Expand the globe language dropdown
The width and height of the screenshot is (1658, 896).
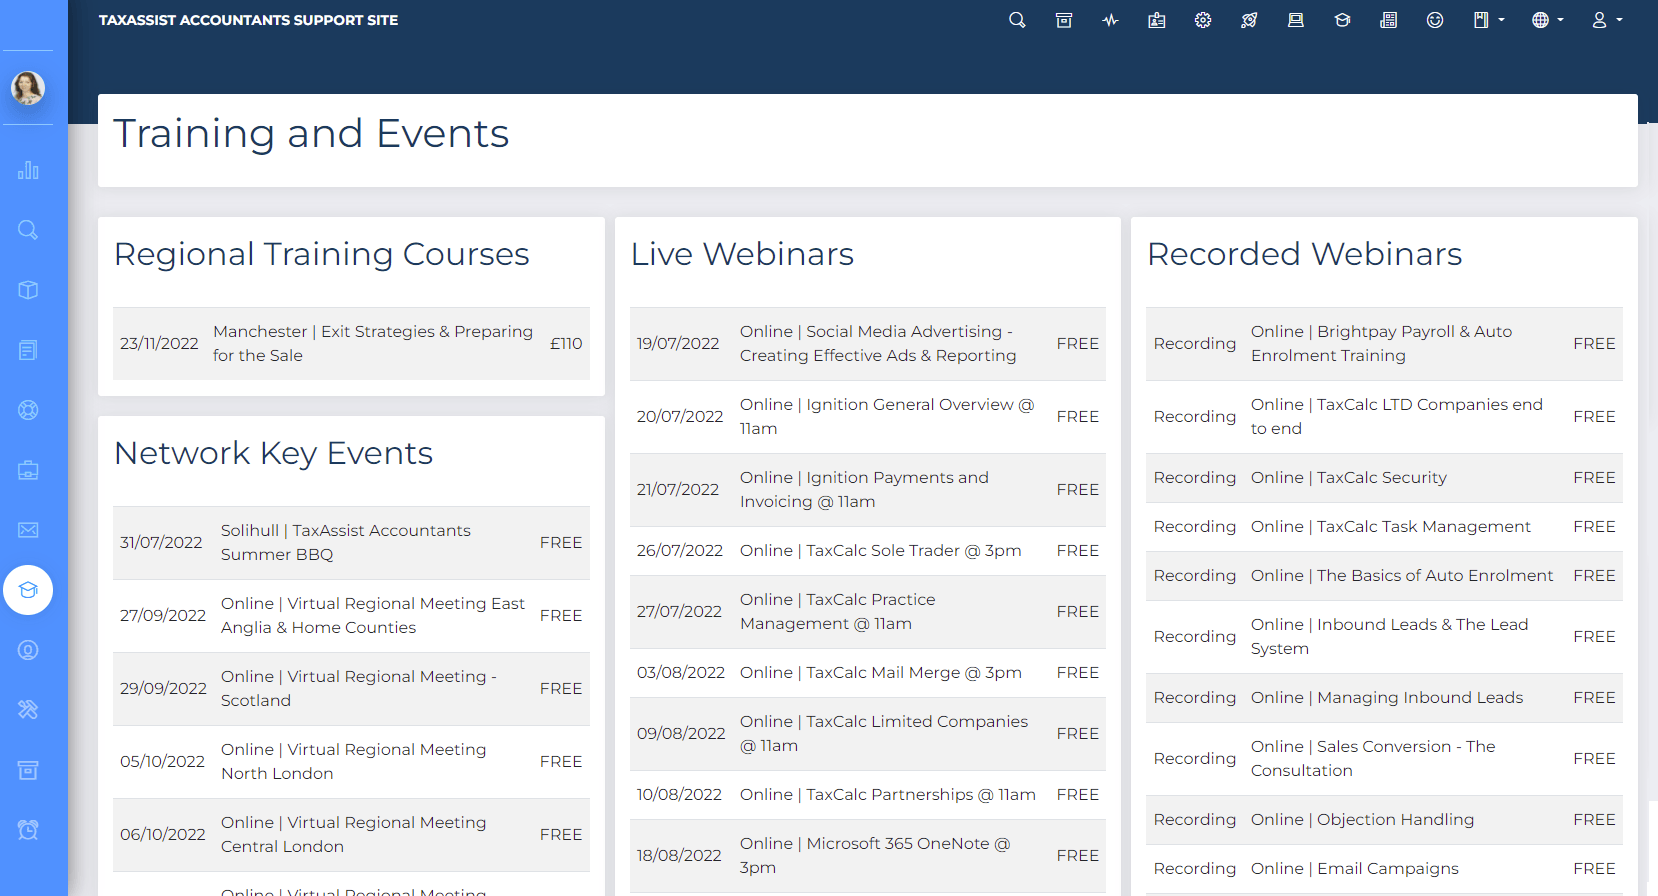click(1547, 20)
